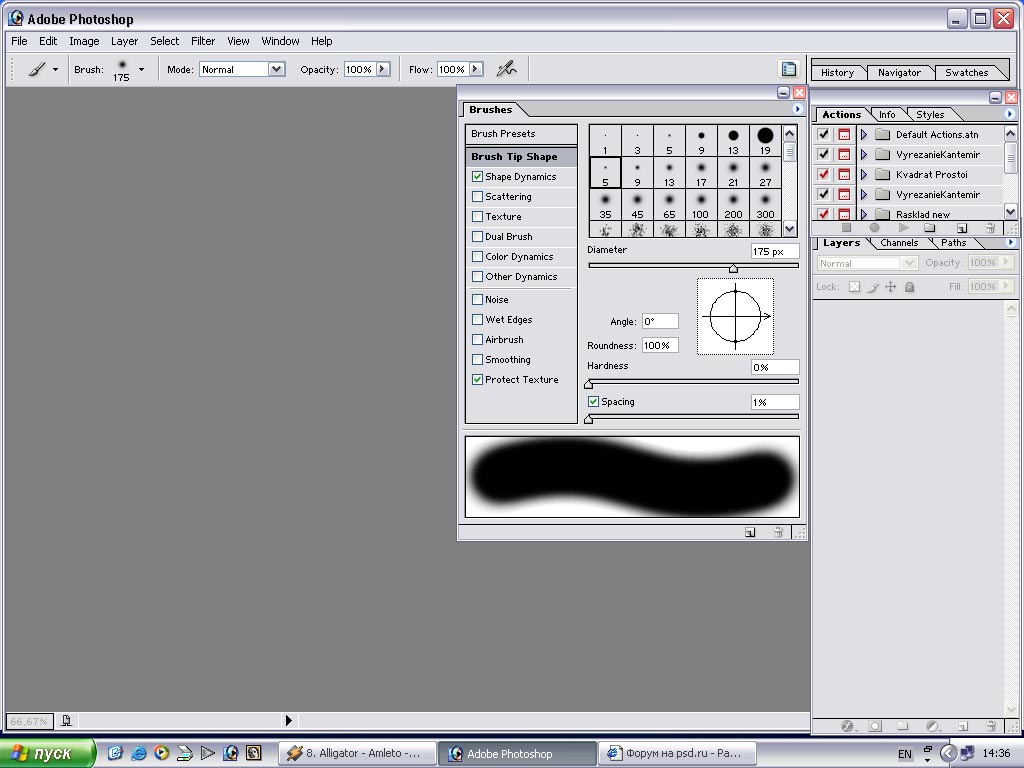Screen dimensions: 1024x768
Task: Begin recording an action
Action: point(874,228)
